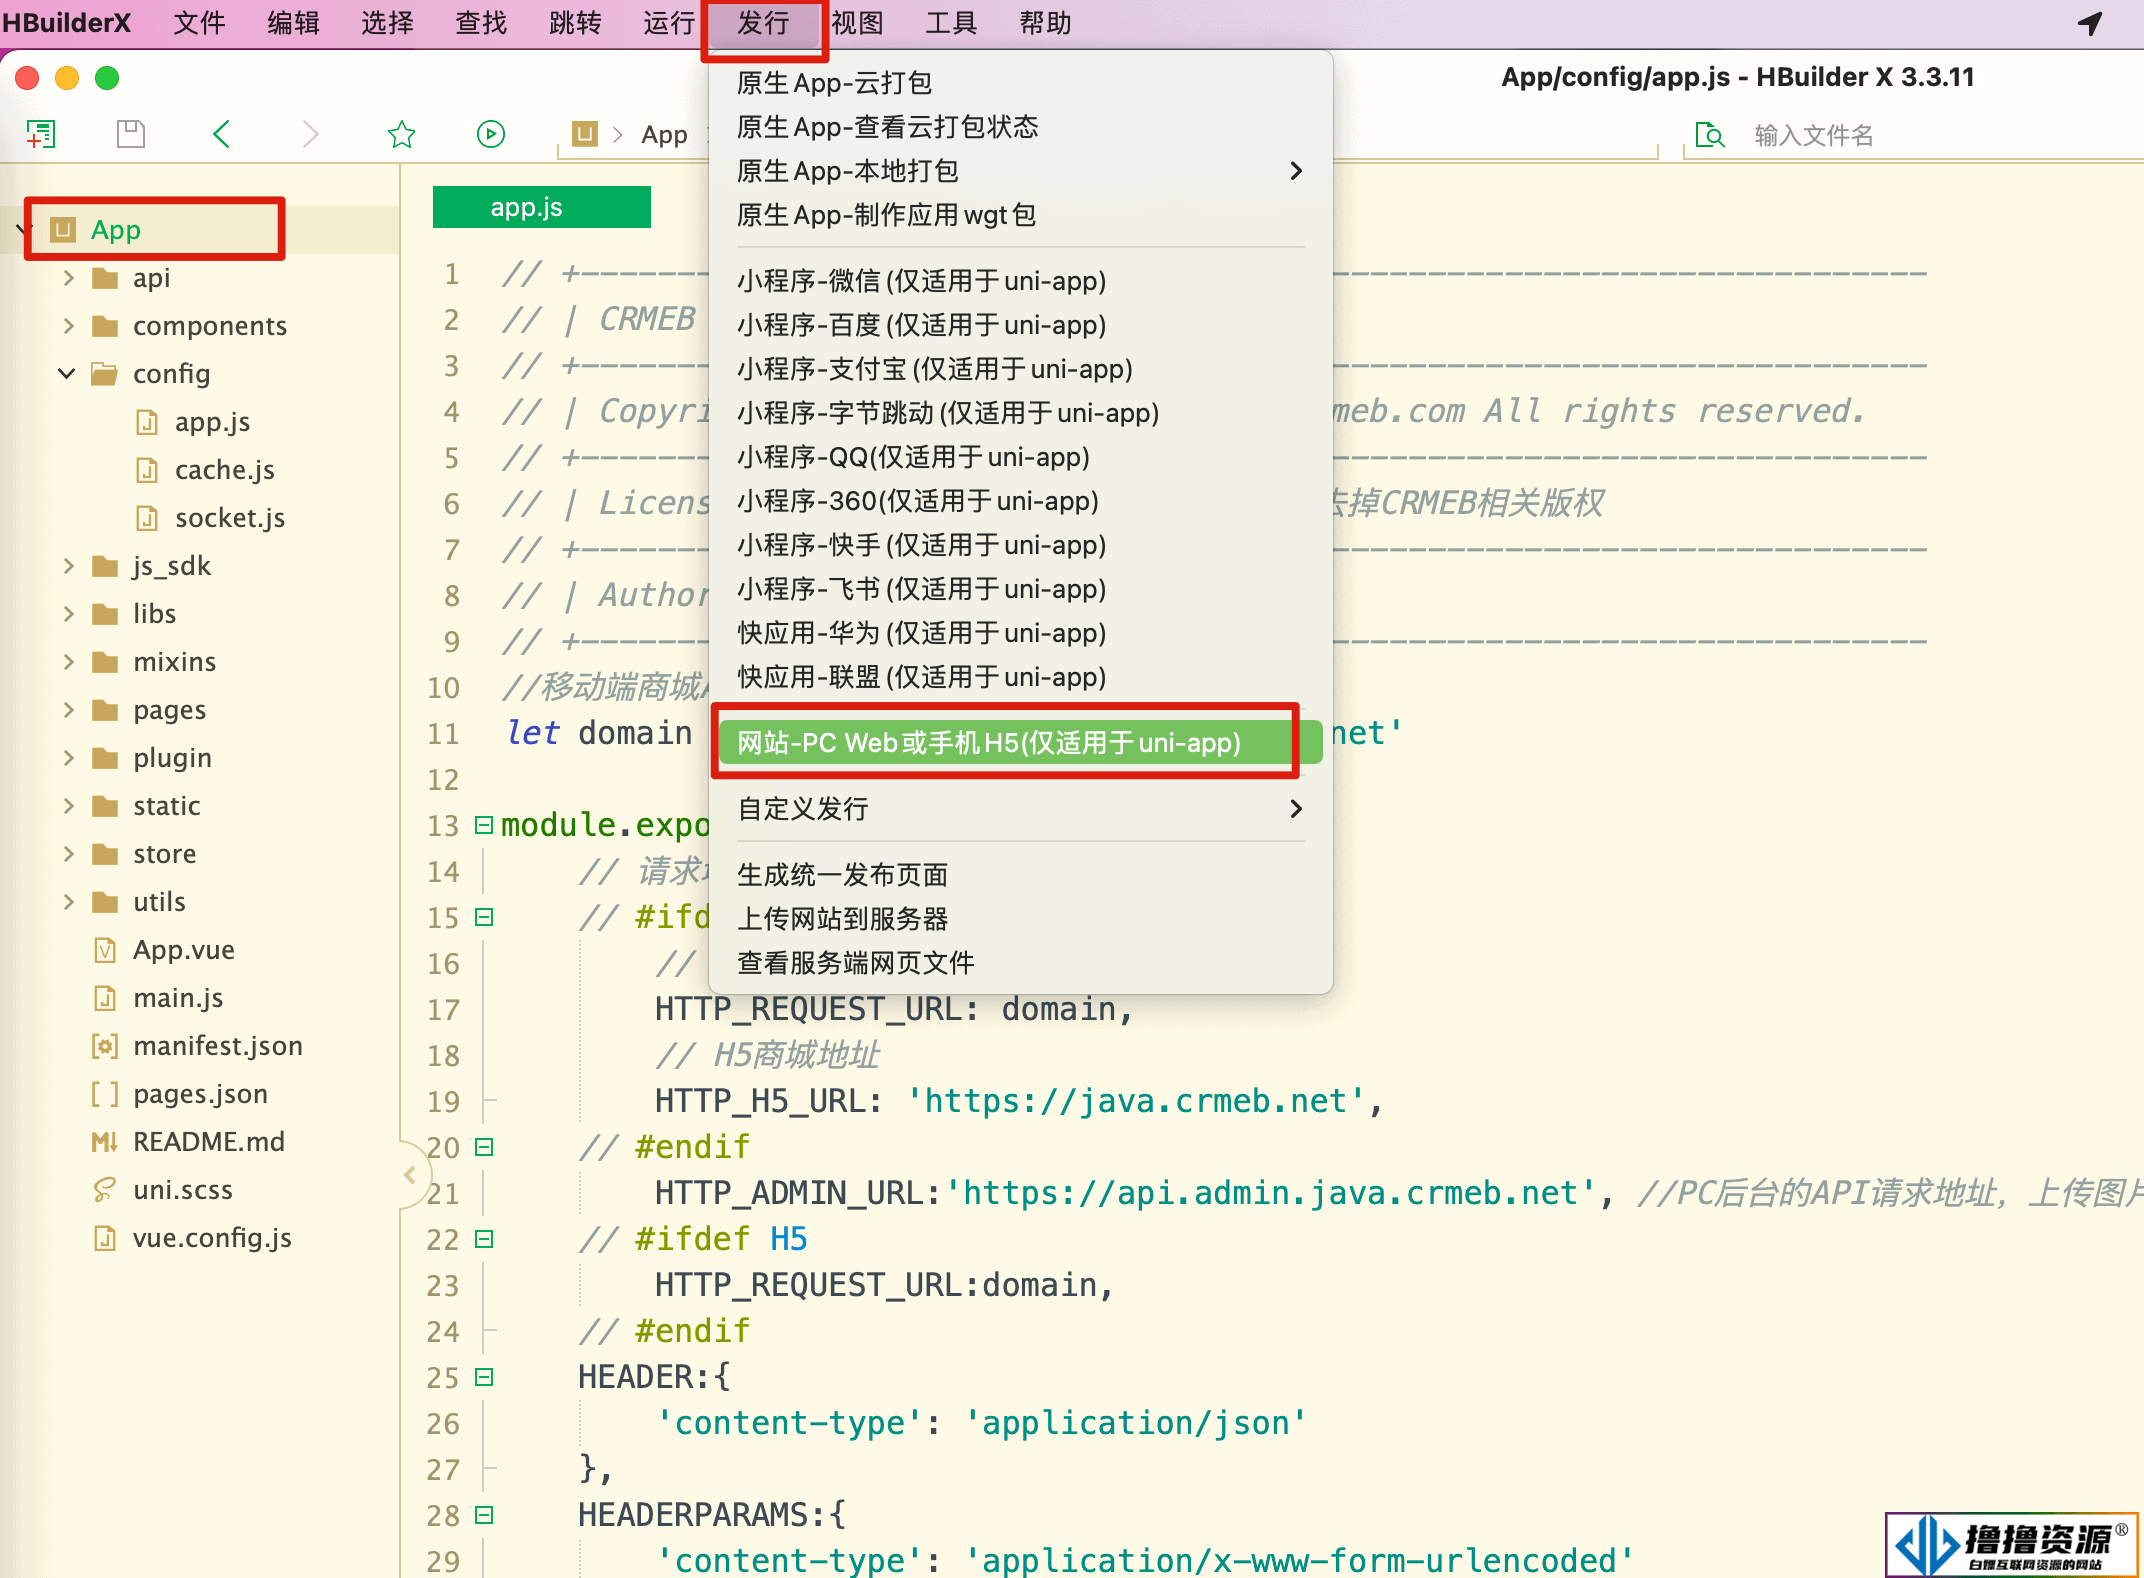Expand the libs folder

(x=68, y=614)
